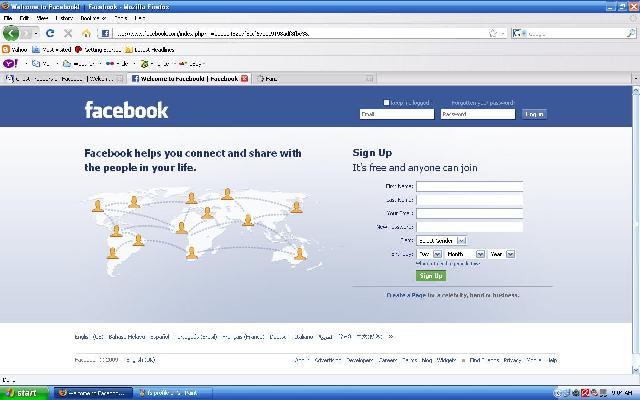Click the login Email field
Viewport: 640px width, 400px height.
(x=397, y=114)
